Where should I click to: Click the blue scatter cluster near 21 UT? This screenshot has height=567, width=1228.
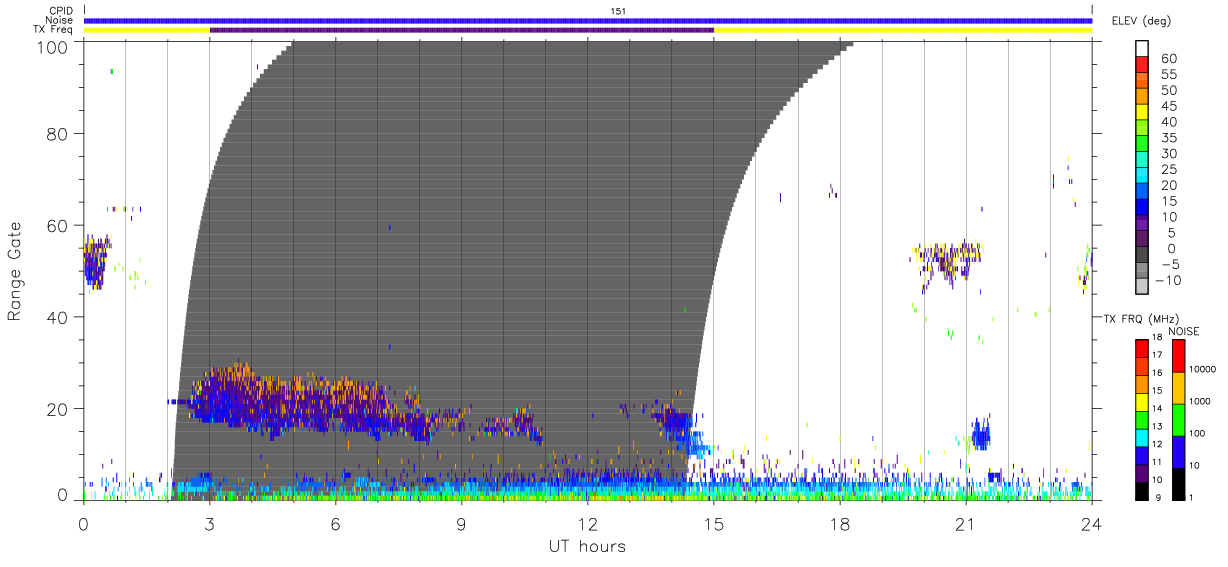point(982,433)
